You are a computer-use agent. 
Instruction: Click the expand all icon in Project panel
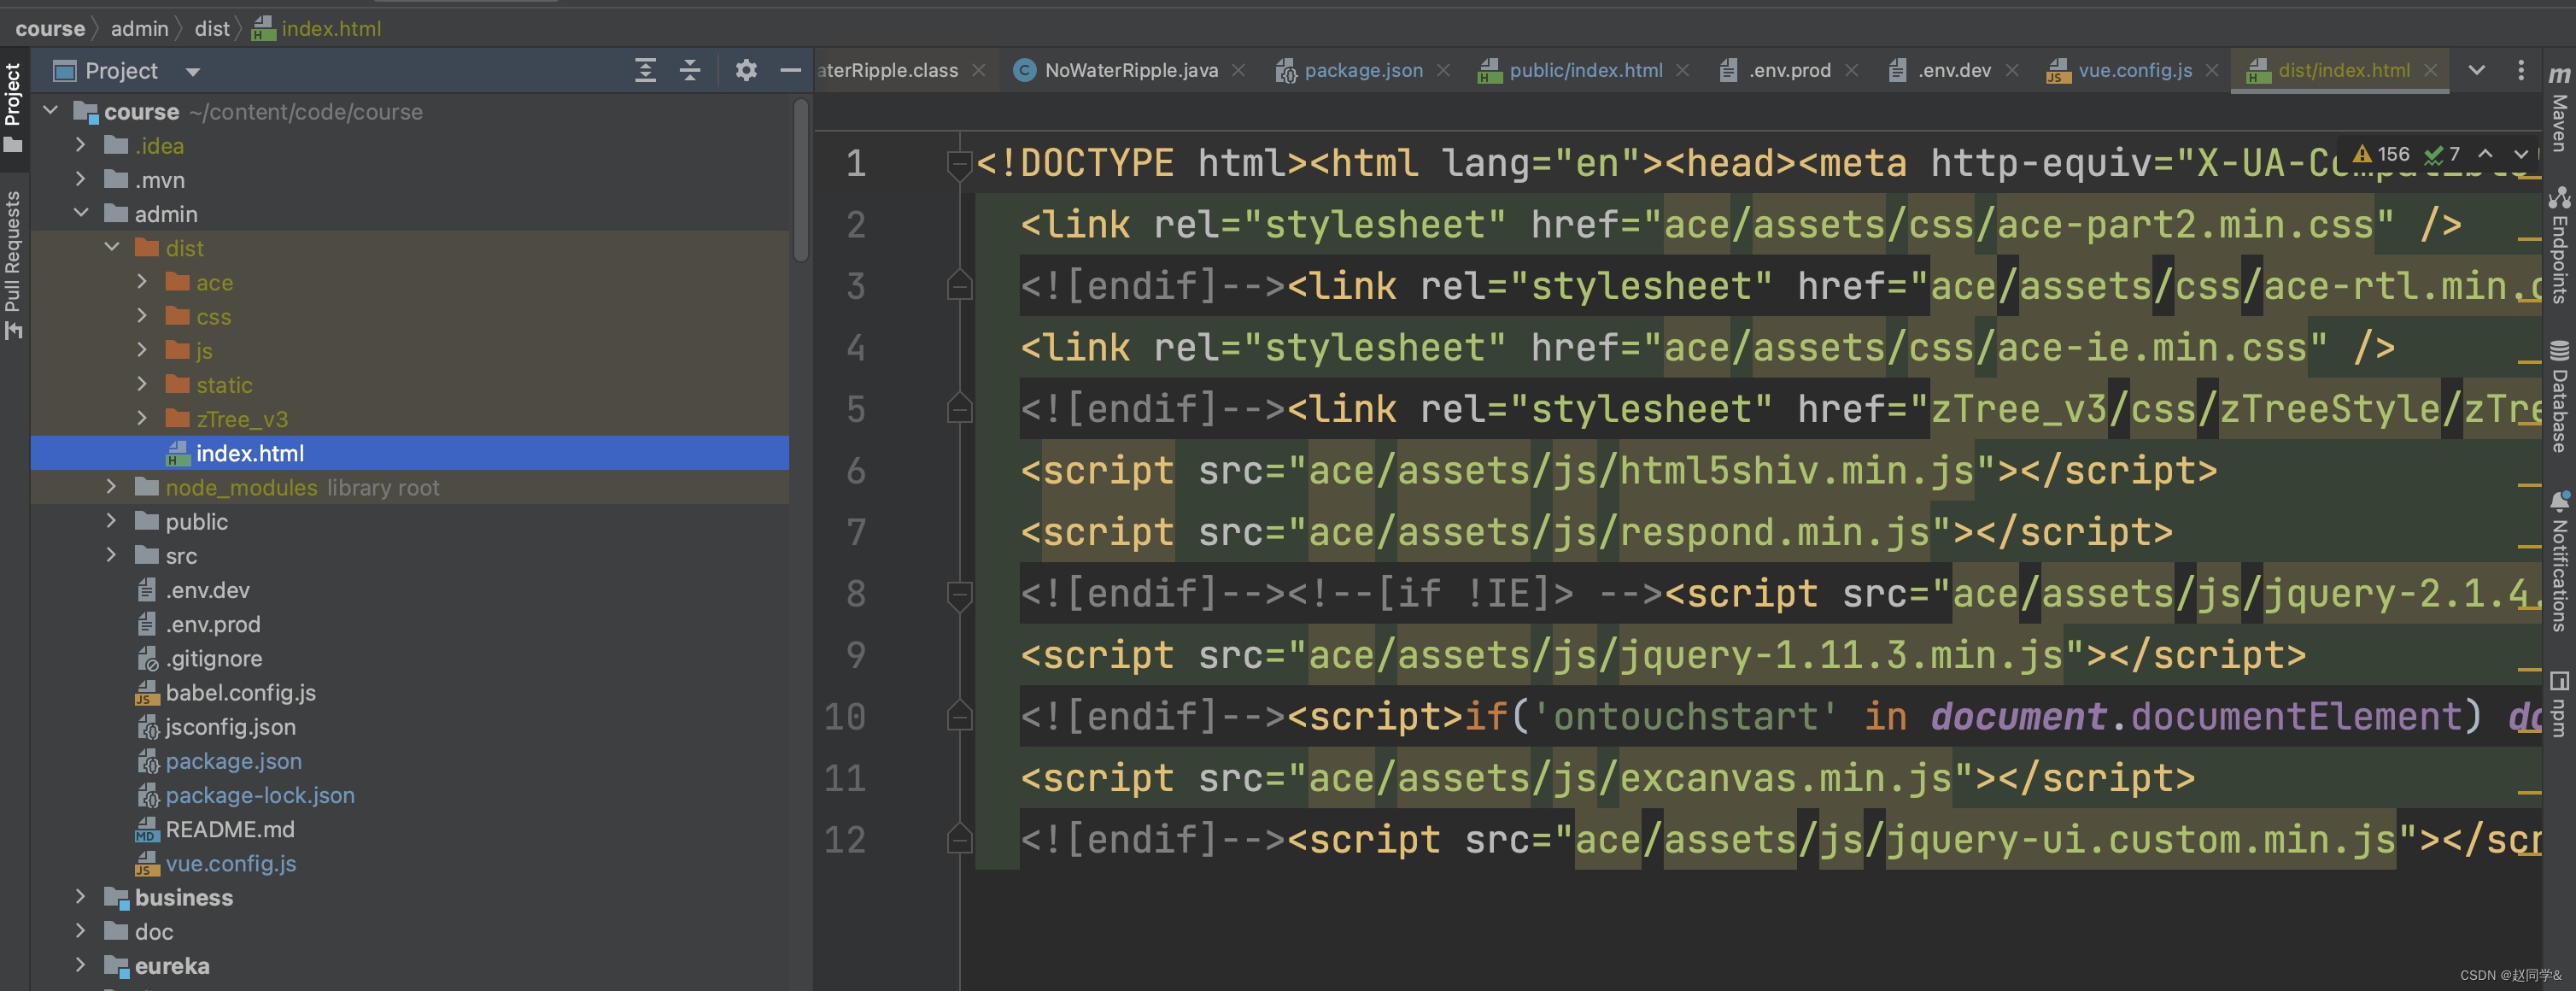(646, 70)
